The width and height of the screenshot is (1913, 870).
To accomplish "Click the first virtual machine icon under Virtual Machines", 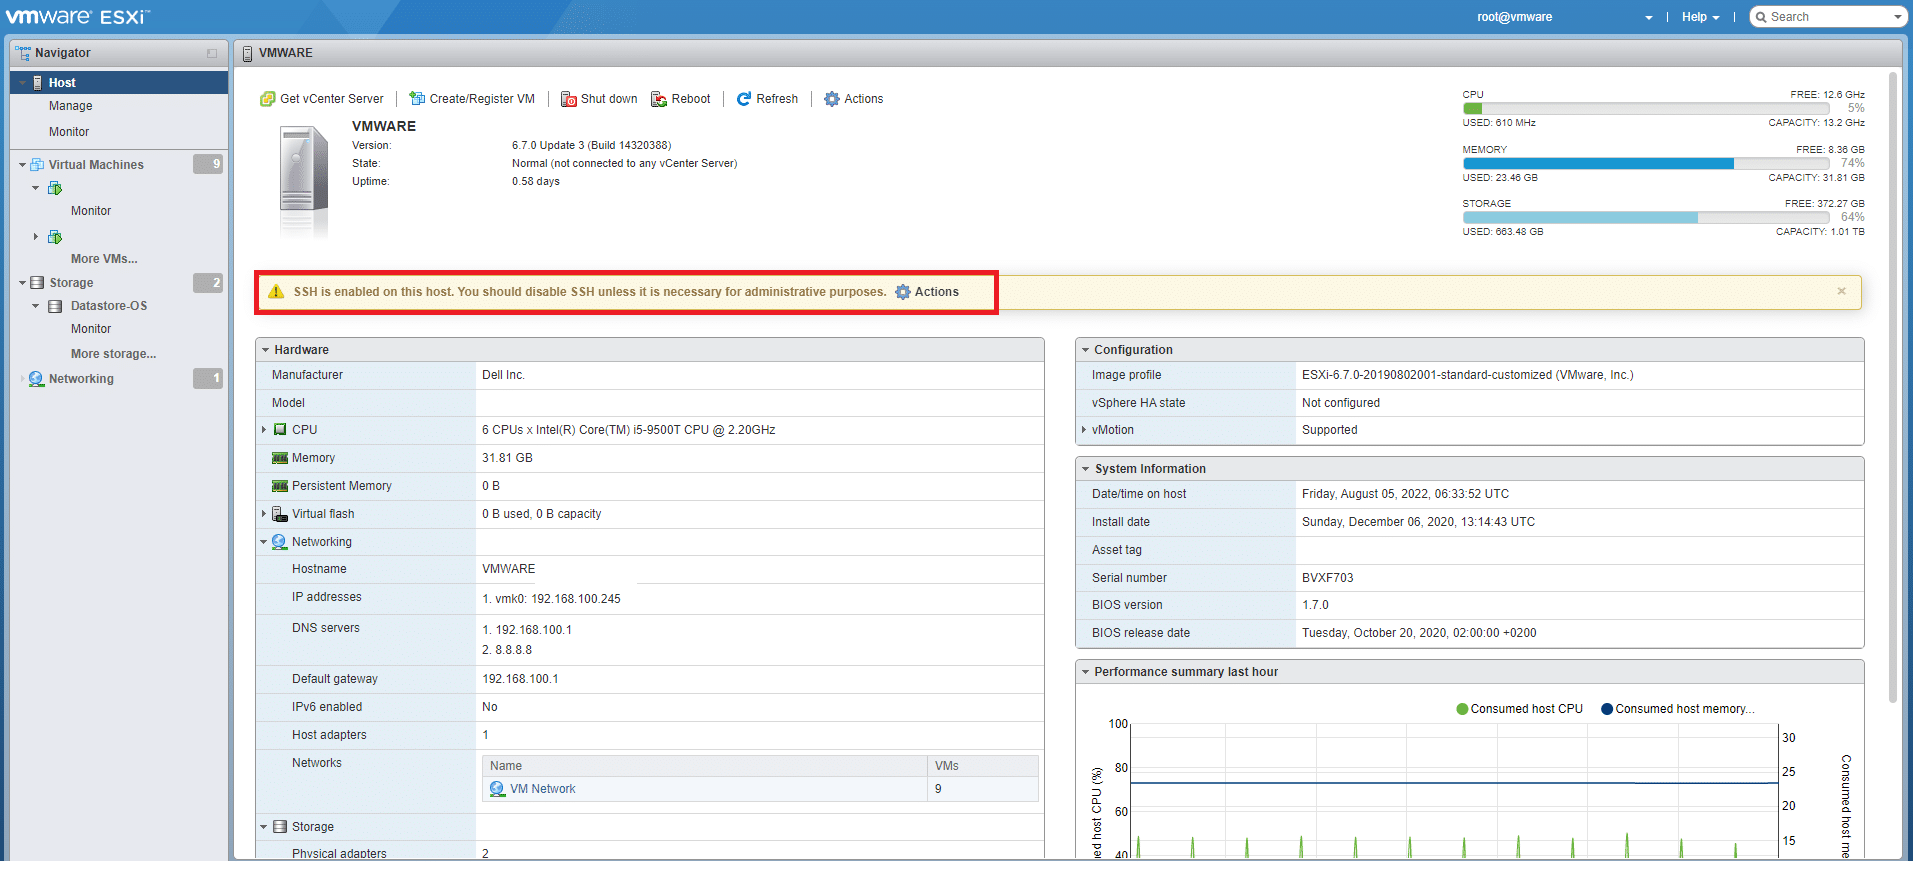I will pyautogui.click(x=55, y=188).
